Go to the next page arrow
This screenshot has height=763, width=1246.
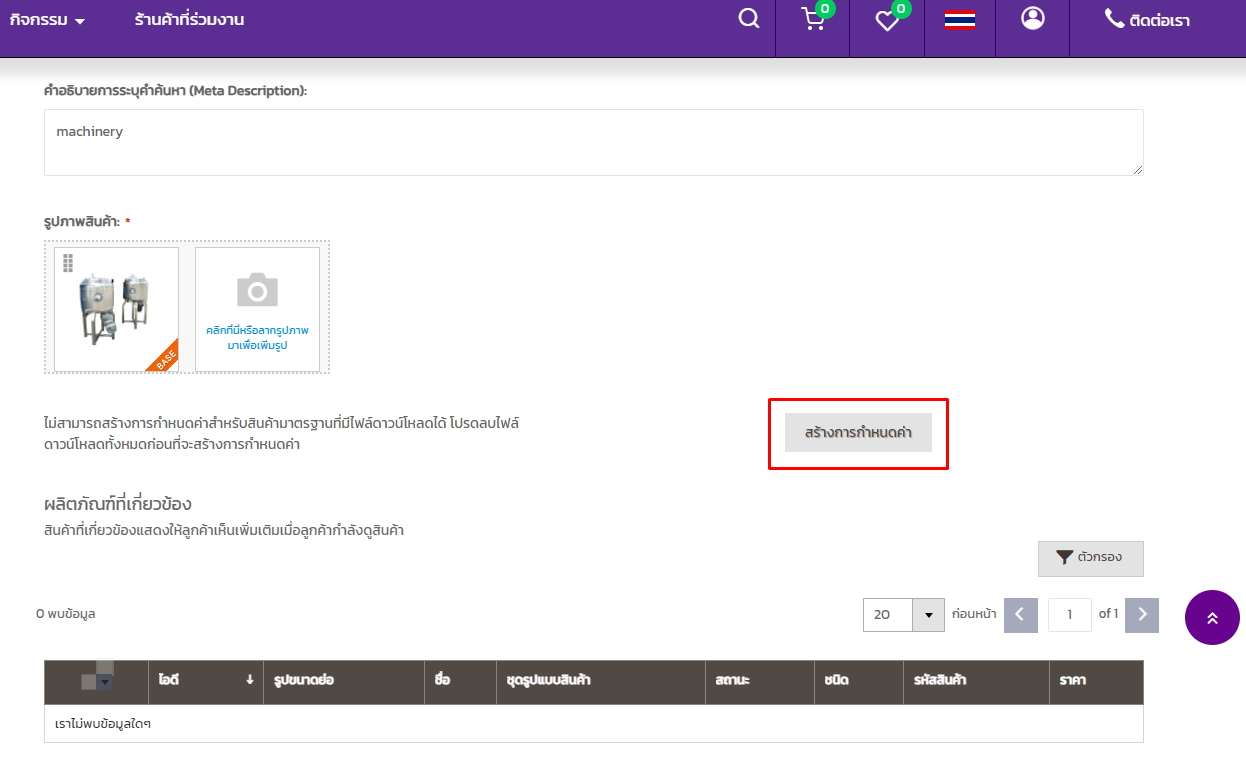click(x=1141, y=615)
